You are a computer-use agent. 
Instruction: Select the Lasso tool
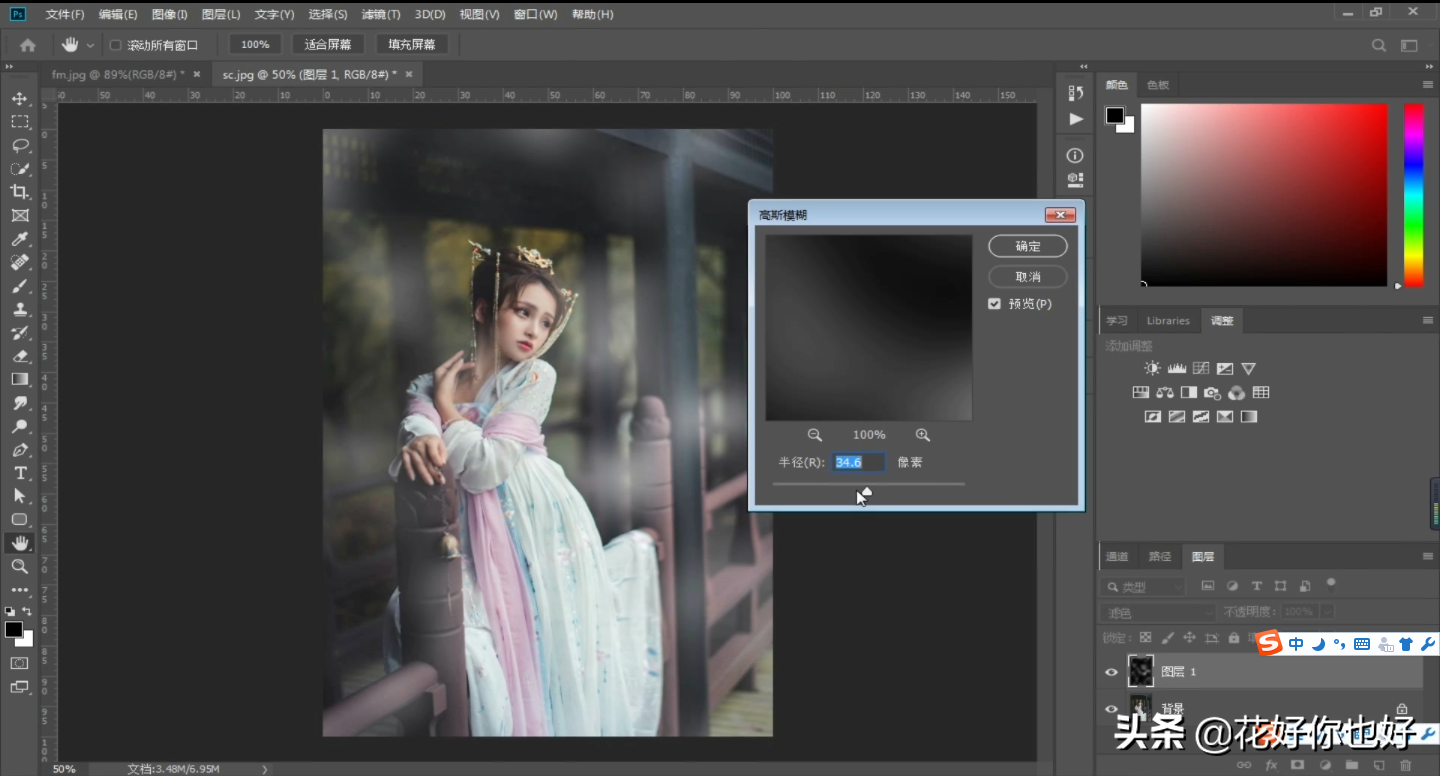[x=19, y=145]
